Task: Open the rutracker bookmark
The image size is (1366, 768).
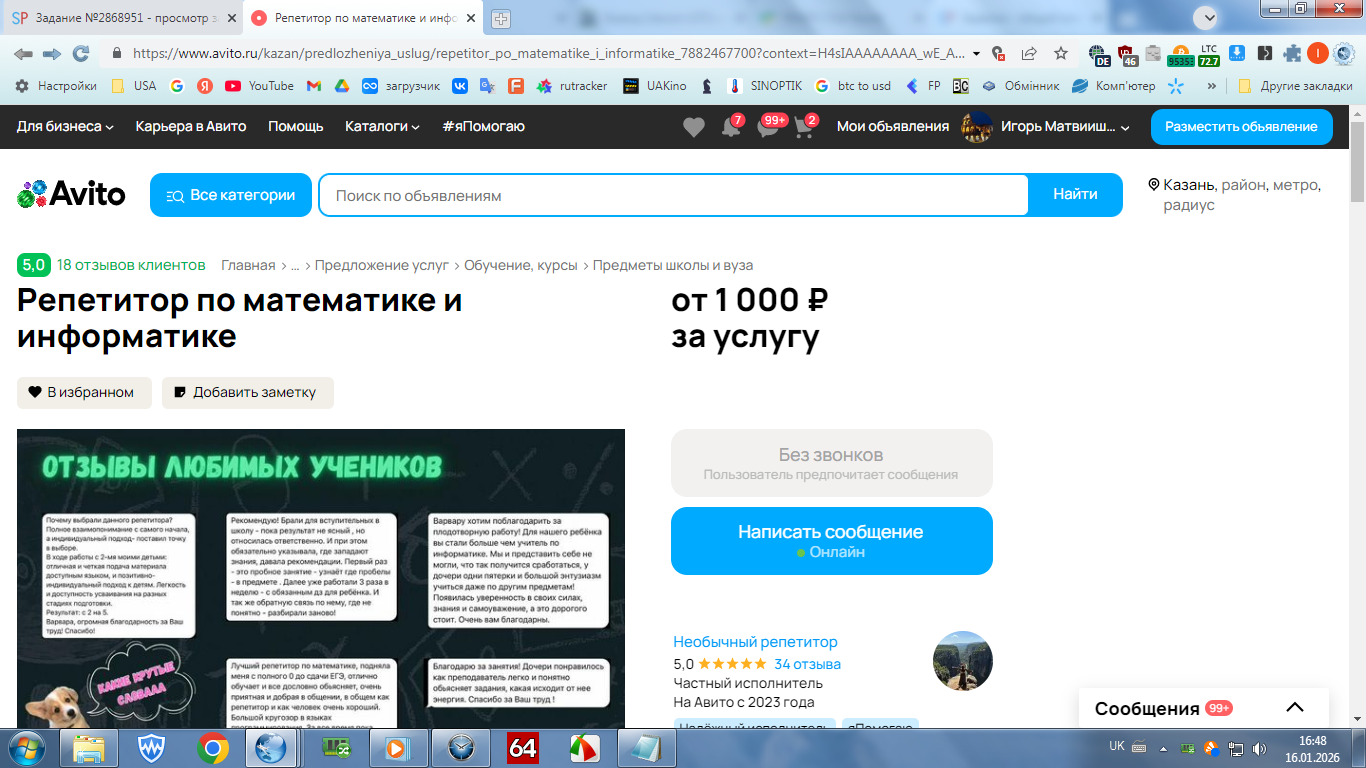Action: click(571, 86)
